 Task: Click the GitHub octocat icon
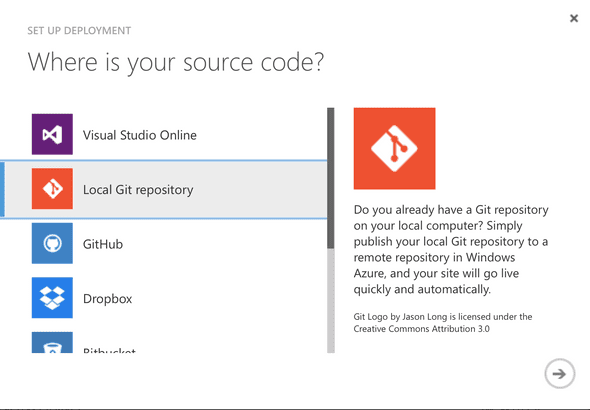(52, 243)
